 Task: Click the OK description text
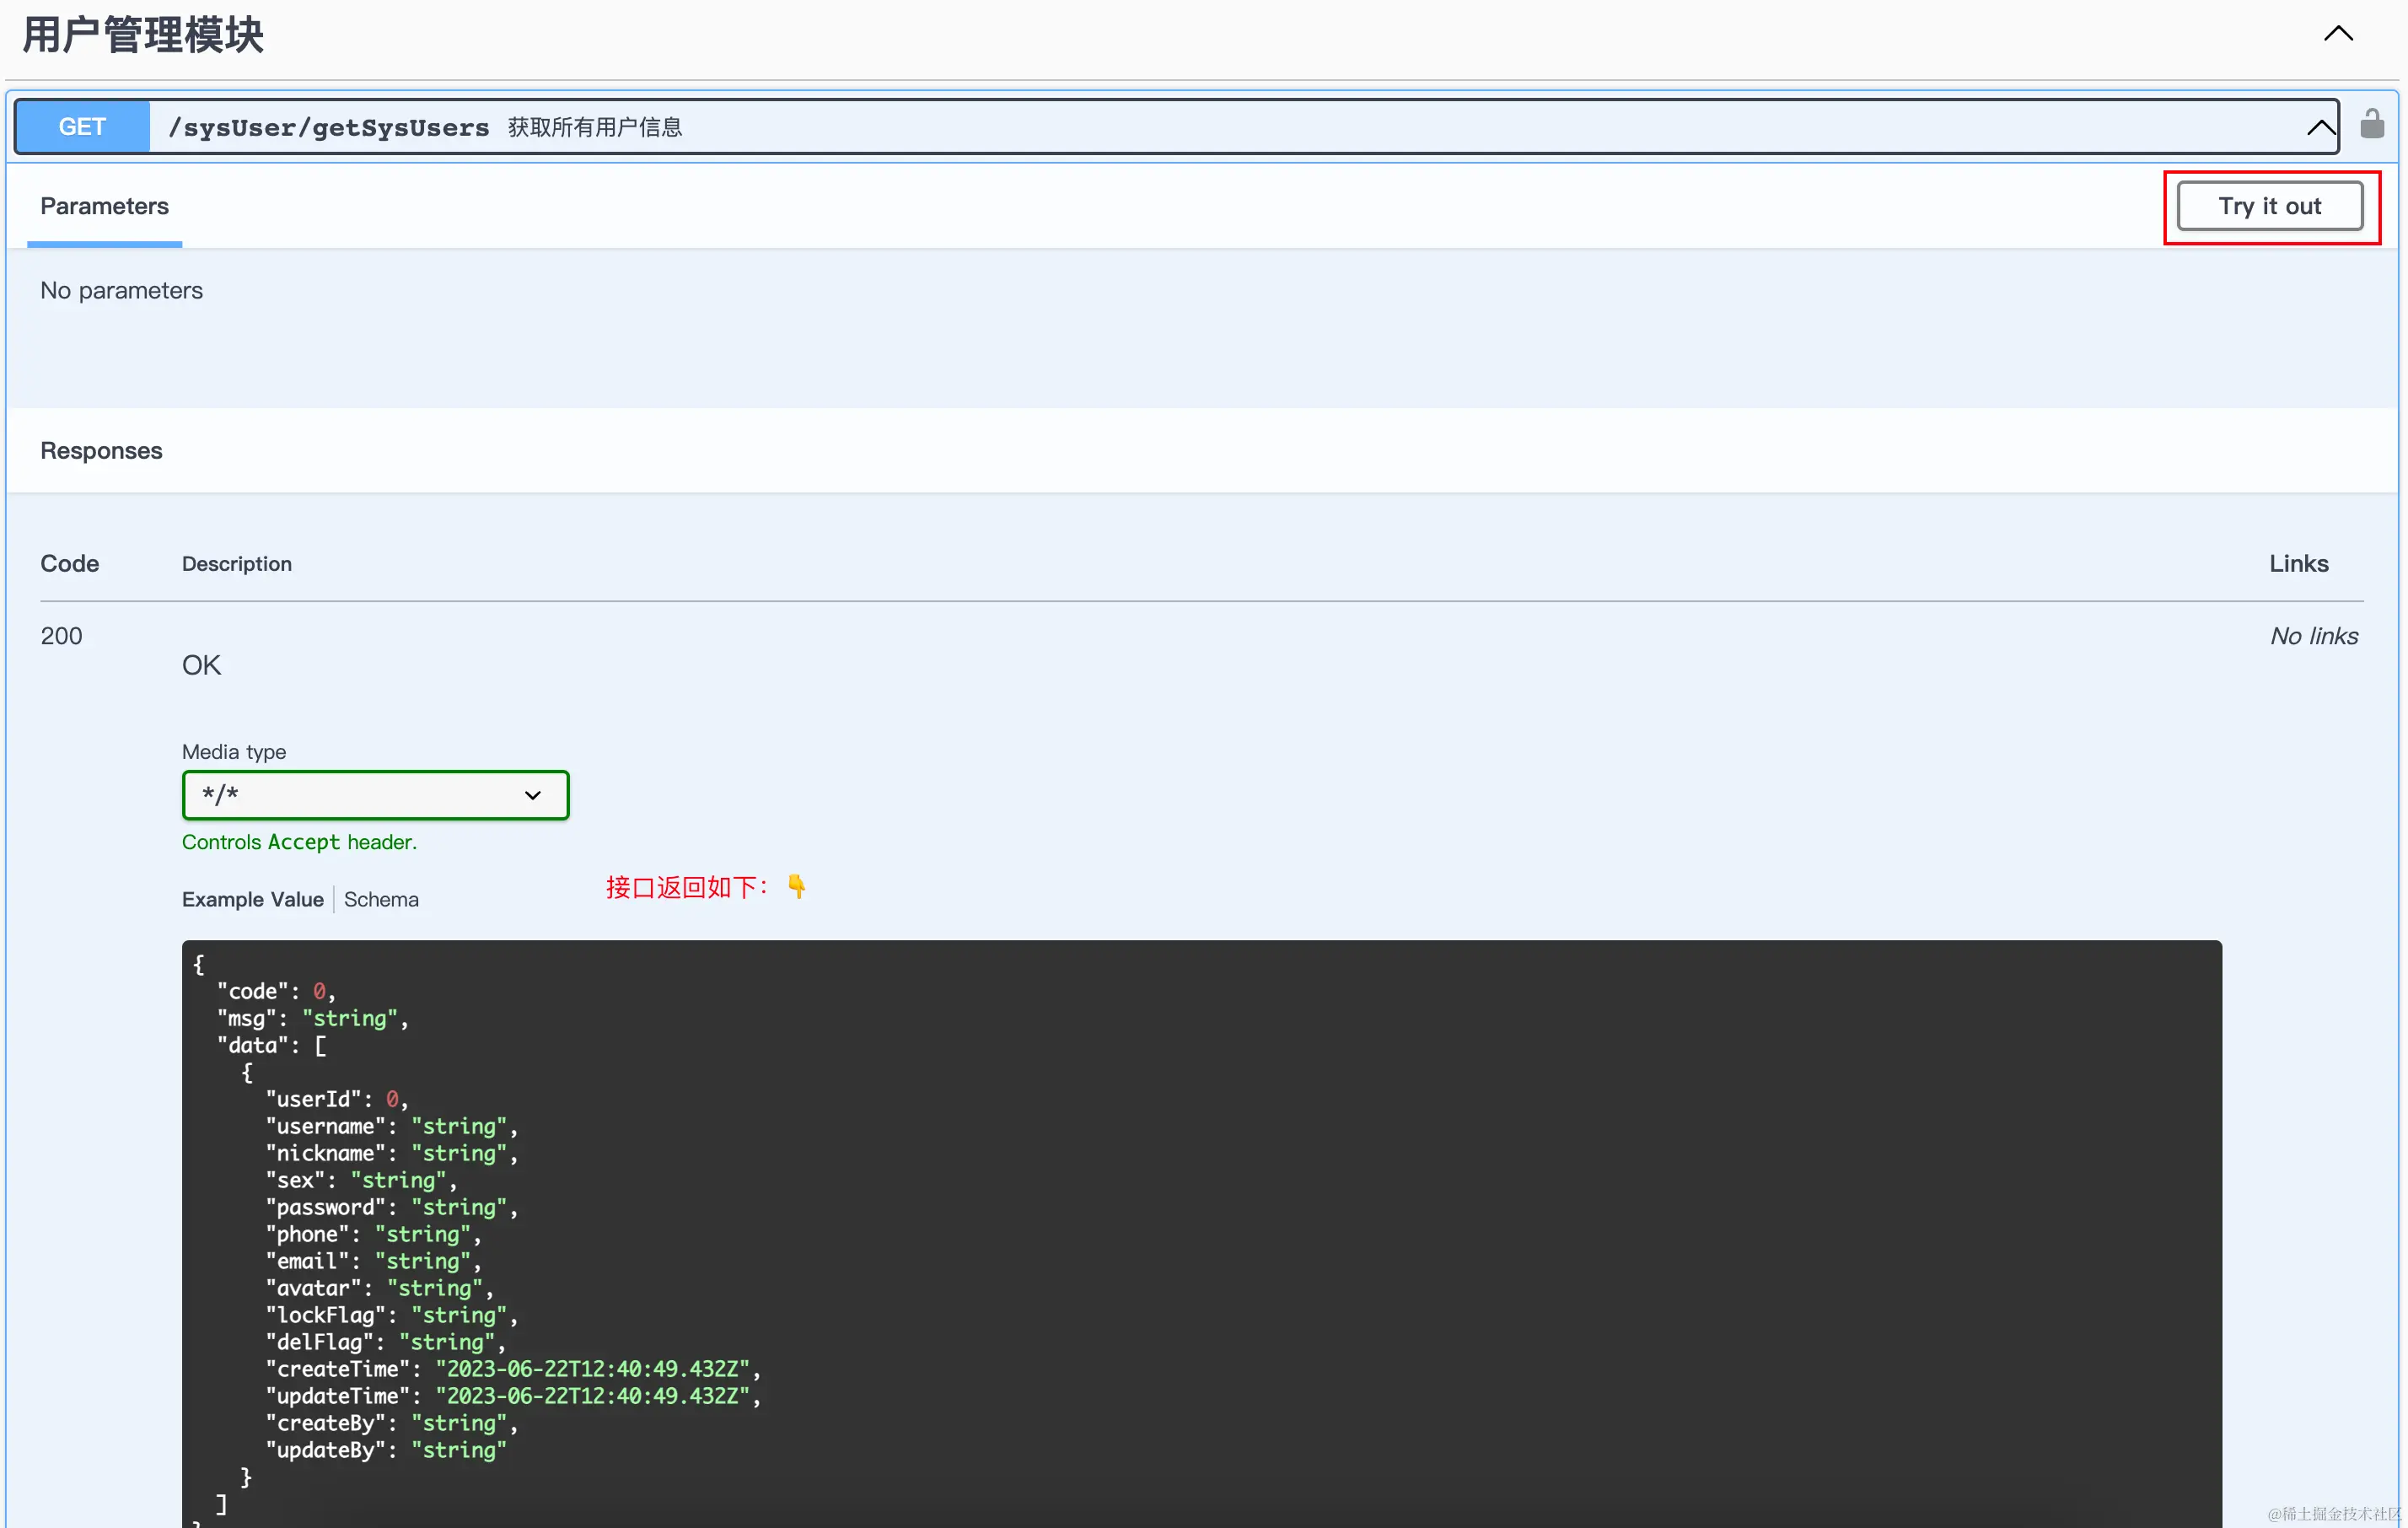click(201, 665)
